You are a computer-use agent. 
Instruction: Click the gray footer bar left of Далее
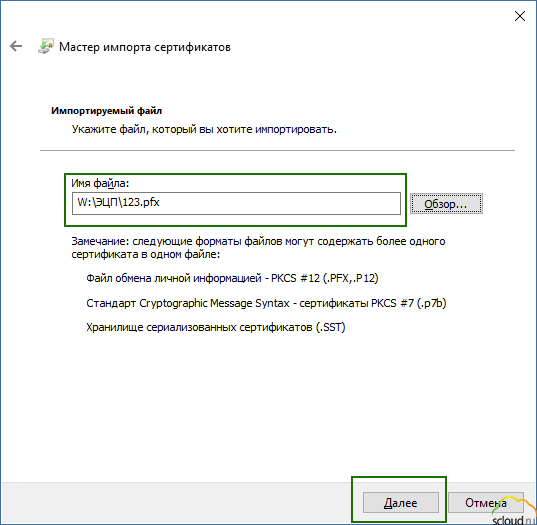tap(176, 503)
